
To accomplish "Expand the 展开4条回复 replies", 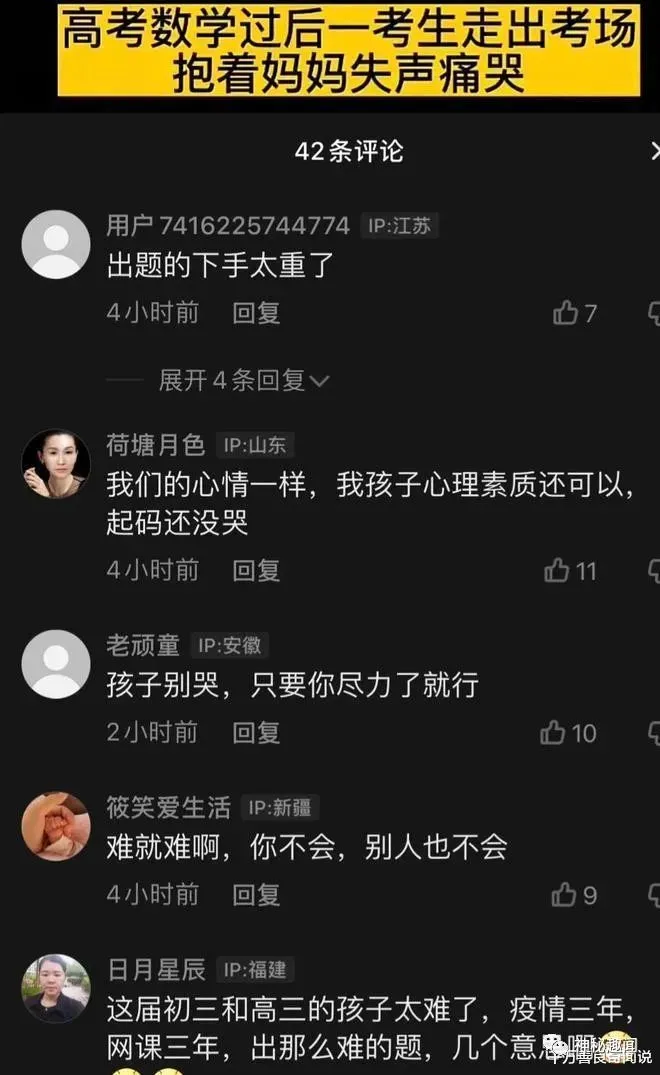I will tap(243, 380).
